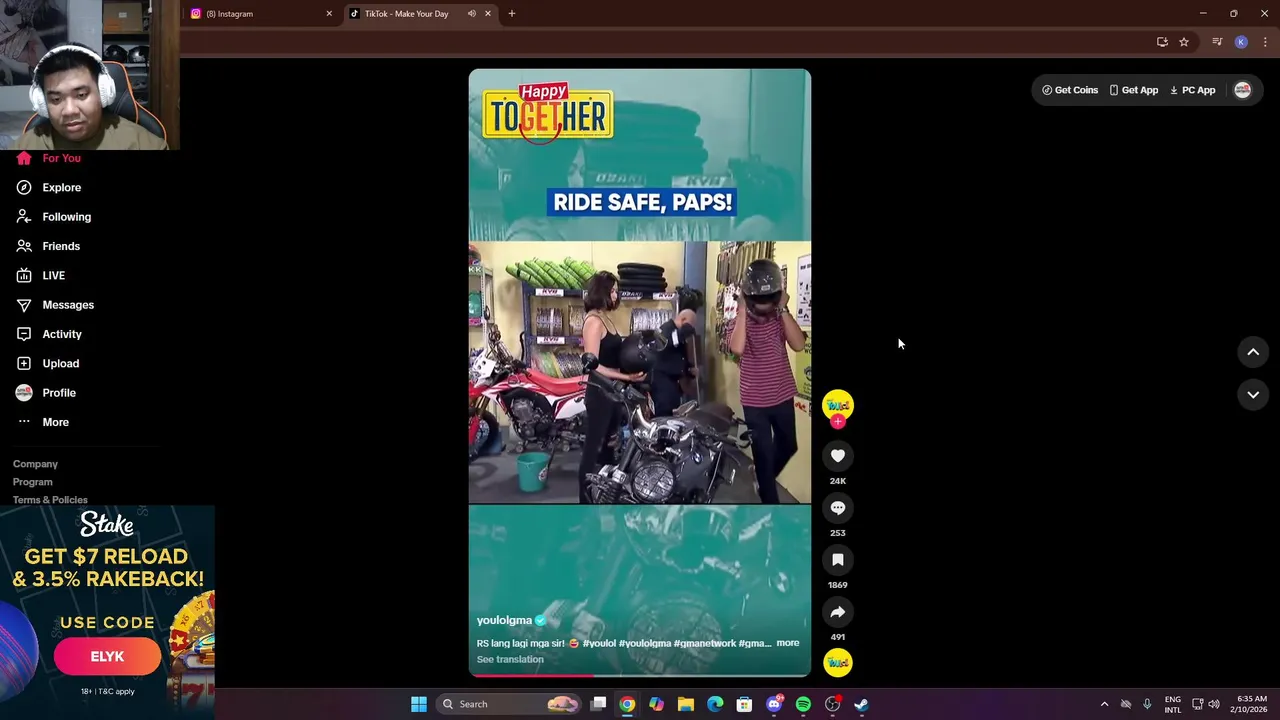Open Steam from the taskbar
The image size is (1280, 720).
(x=861, y=704)
